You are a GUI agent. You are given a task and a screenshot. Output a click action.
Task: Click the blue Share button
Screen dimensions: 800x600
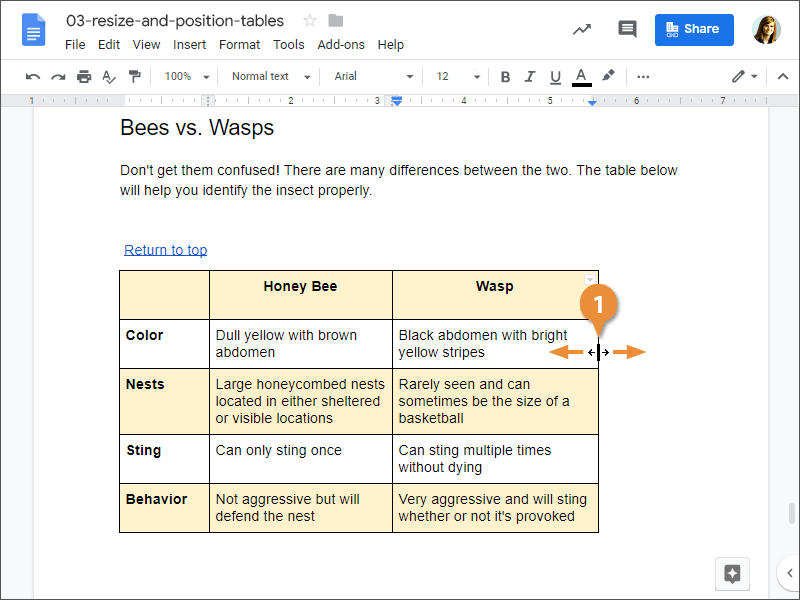694,29
